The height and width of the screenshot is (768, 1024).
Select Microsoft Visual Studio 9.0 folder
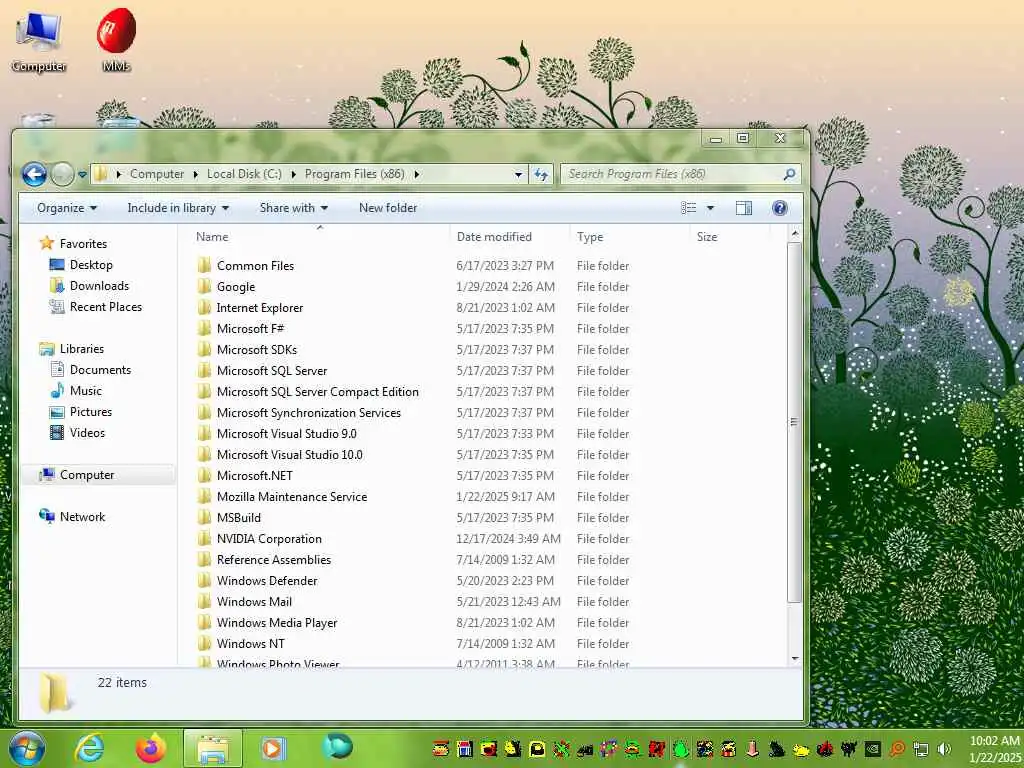[287, 434]
